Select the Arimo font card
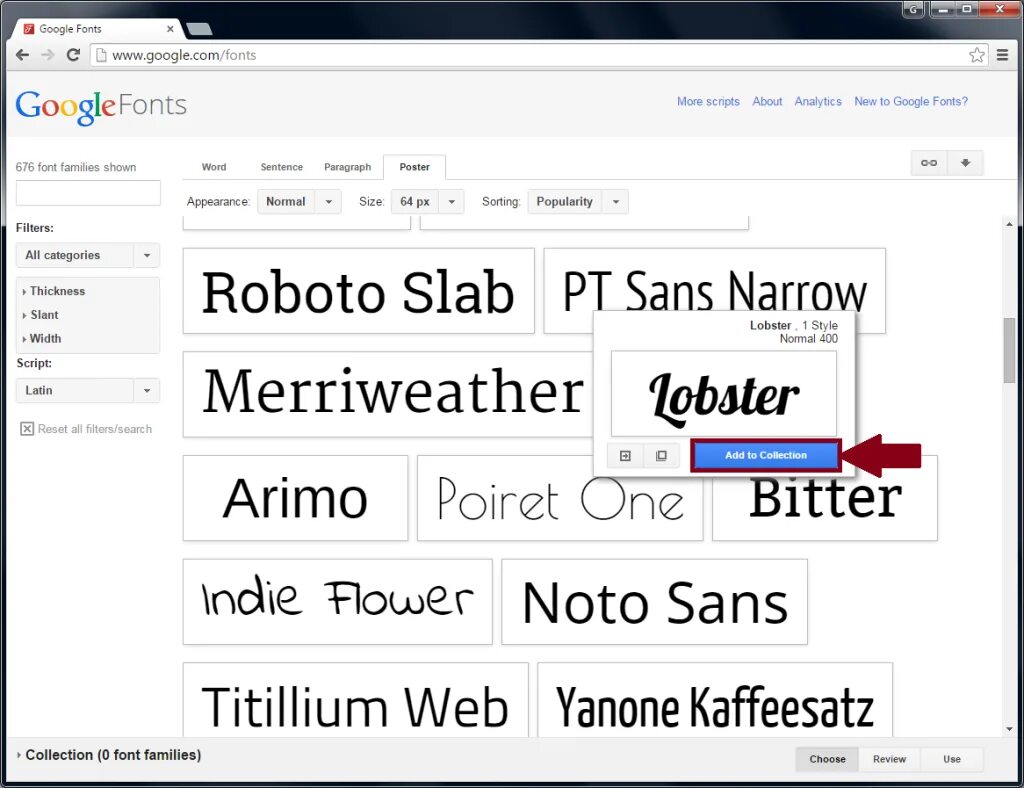1024x788 pixels. [295, 498]
